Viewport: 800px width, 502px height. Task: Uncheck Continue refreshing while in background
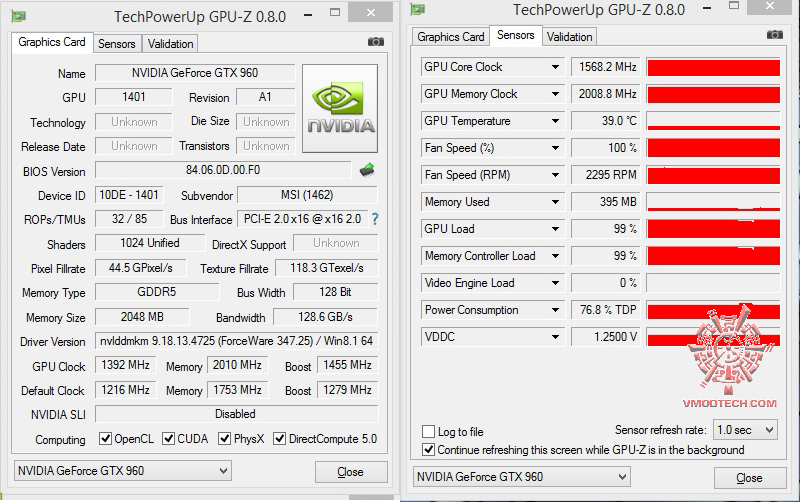[x=429, y=449]
